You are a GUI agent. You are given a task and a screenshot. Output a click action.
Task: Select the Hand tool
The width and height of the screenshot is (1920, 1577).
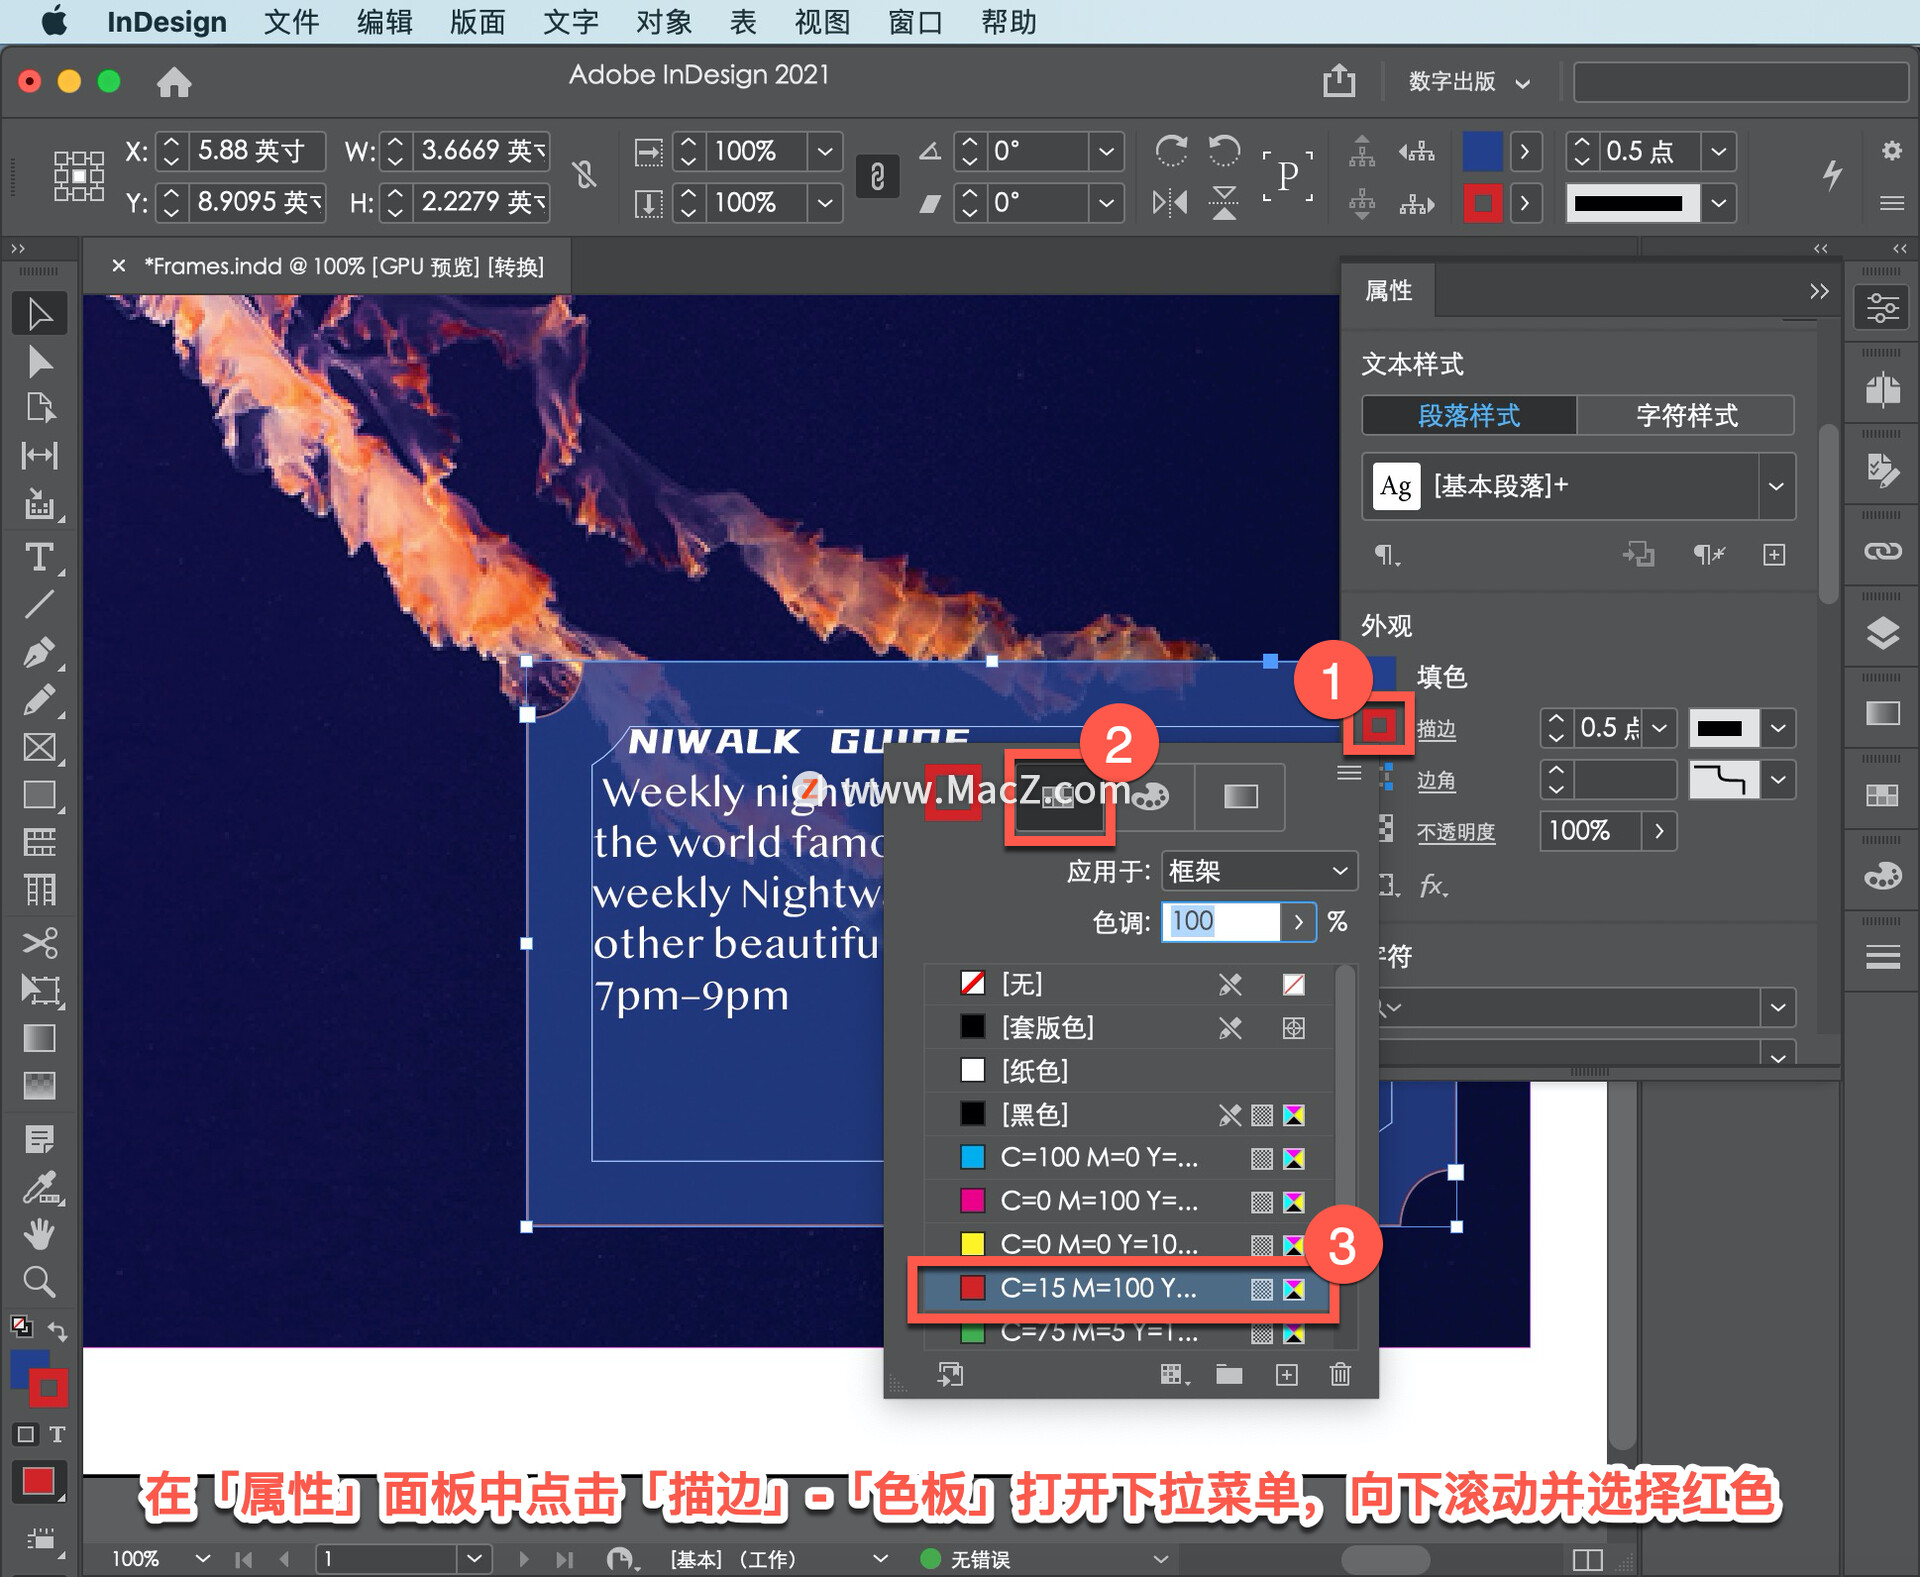pos(39,1235)
